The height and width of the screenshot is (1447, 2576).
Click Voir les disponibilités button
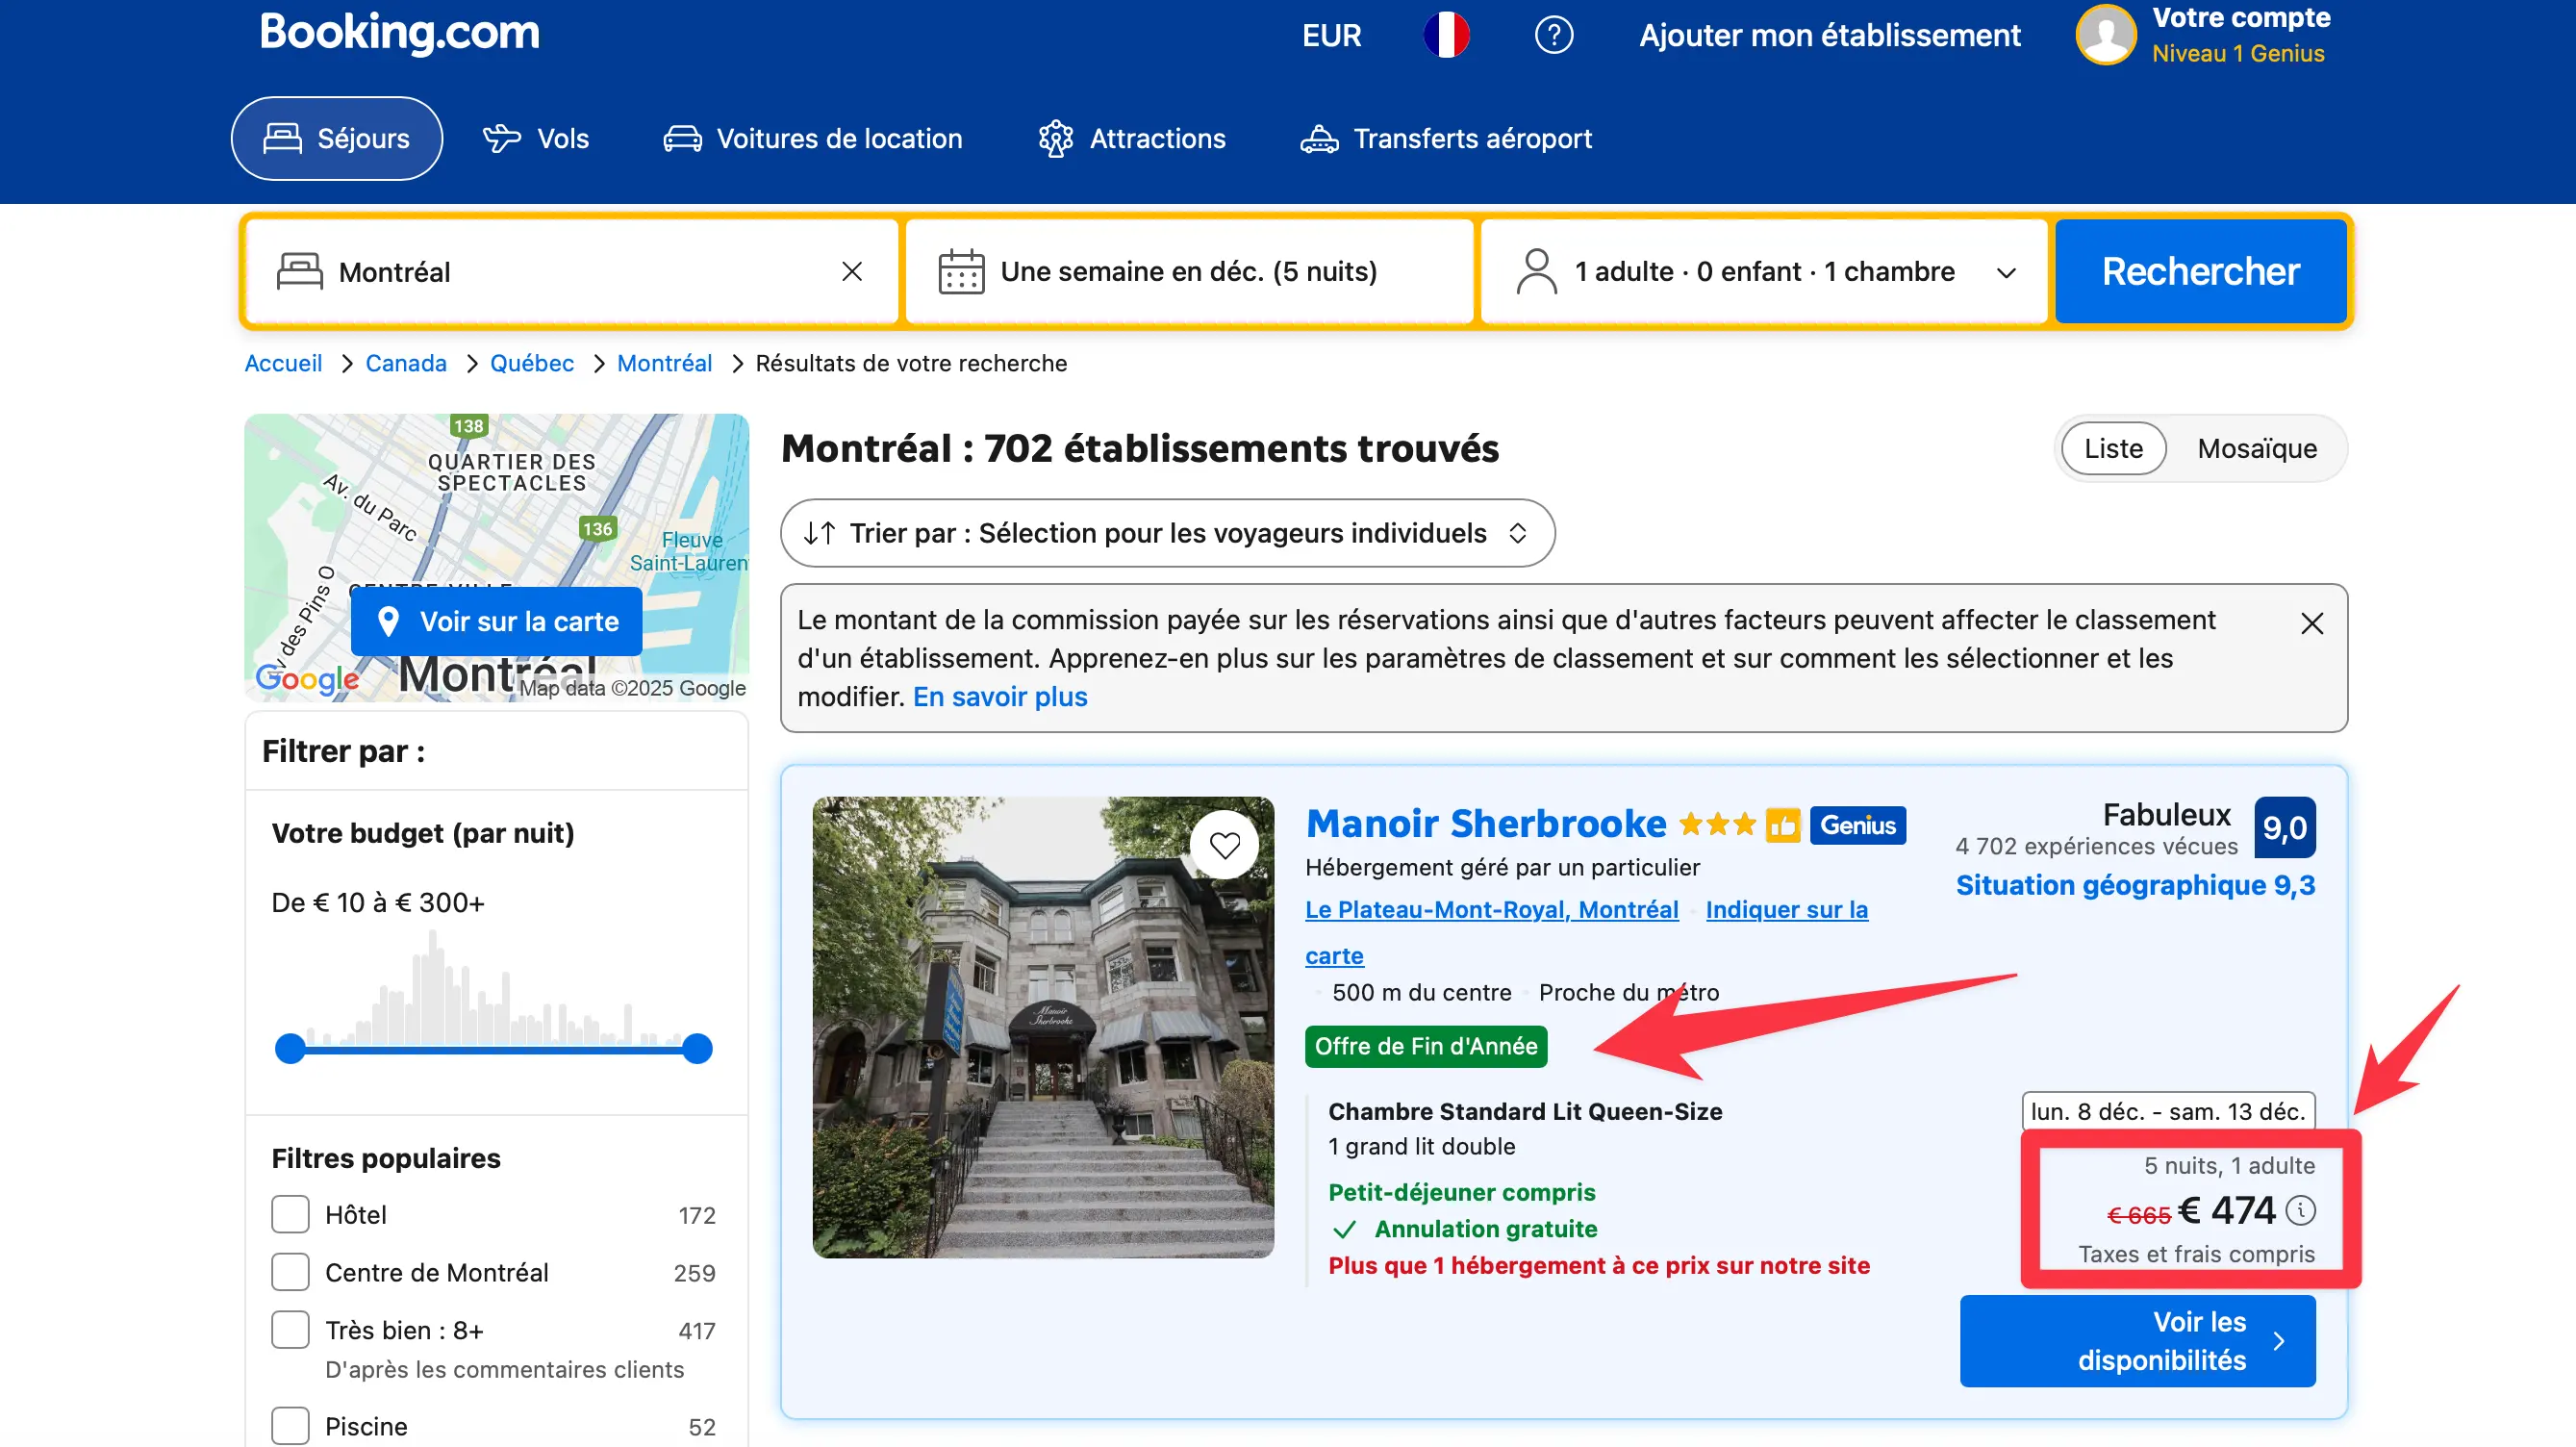(x=2137, y=1341)
